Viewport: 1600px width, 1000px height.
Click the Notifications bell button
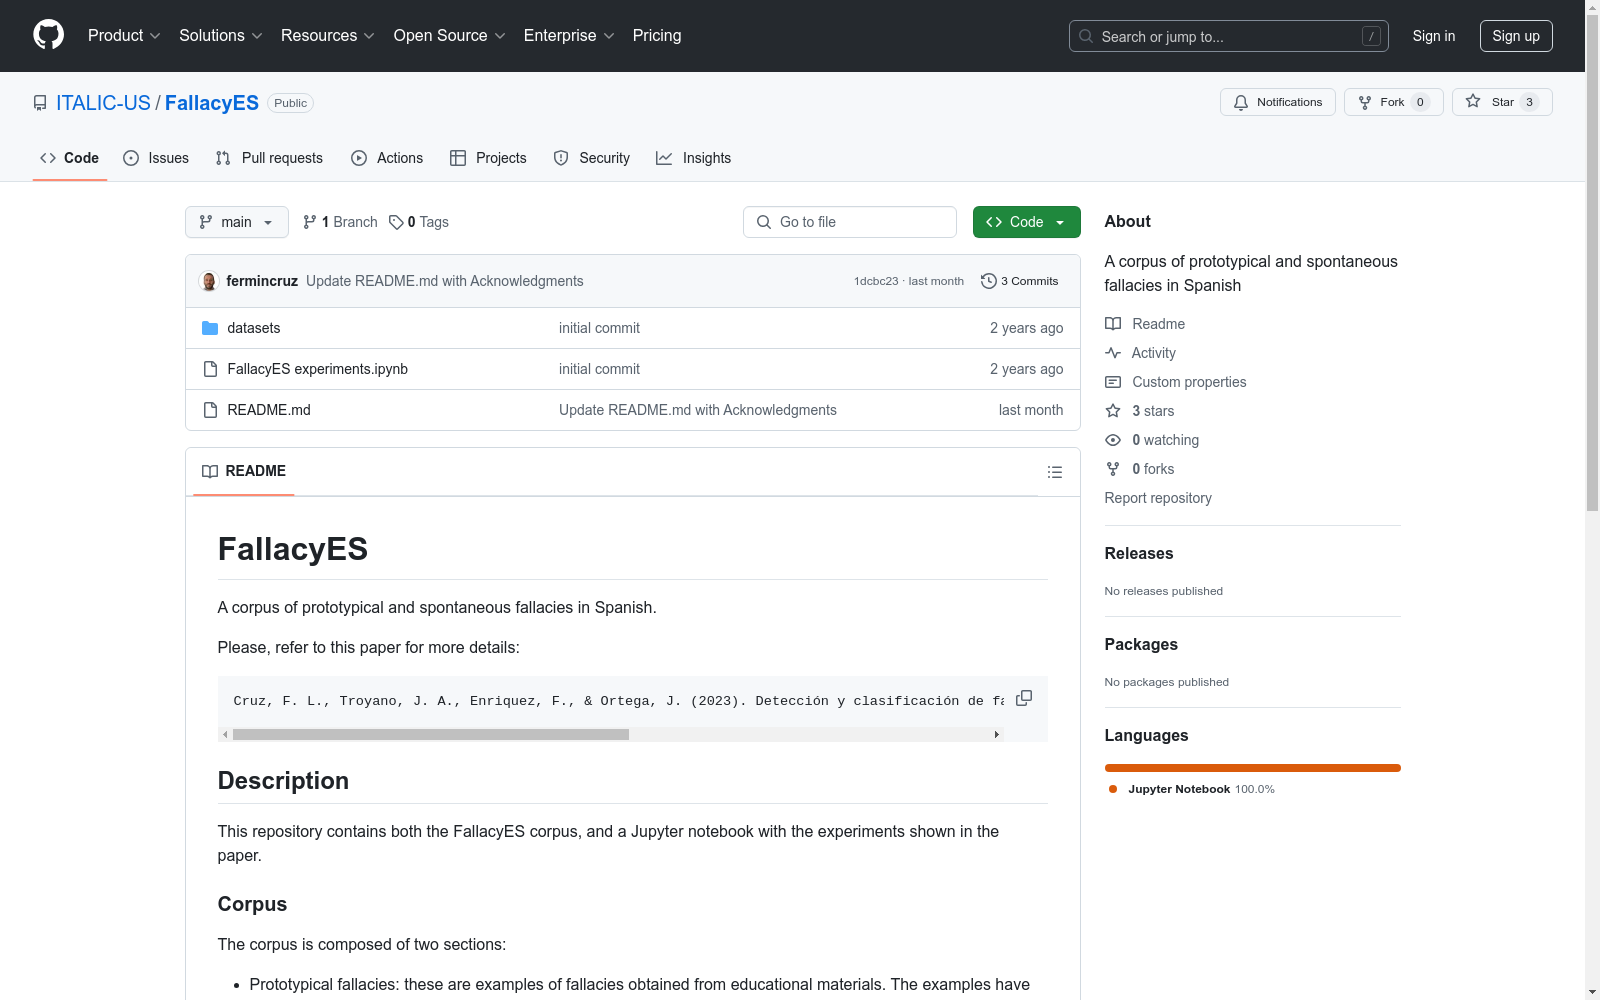(1277, 102)
